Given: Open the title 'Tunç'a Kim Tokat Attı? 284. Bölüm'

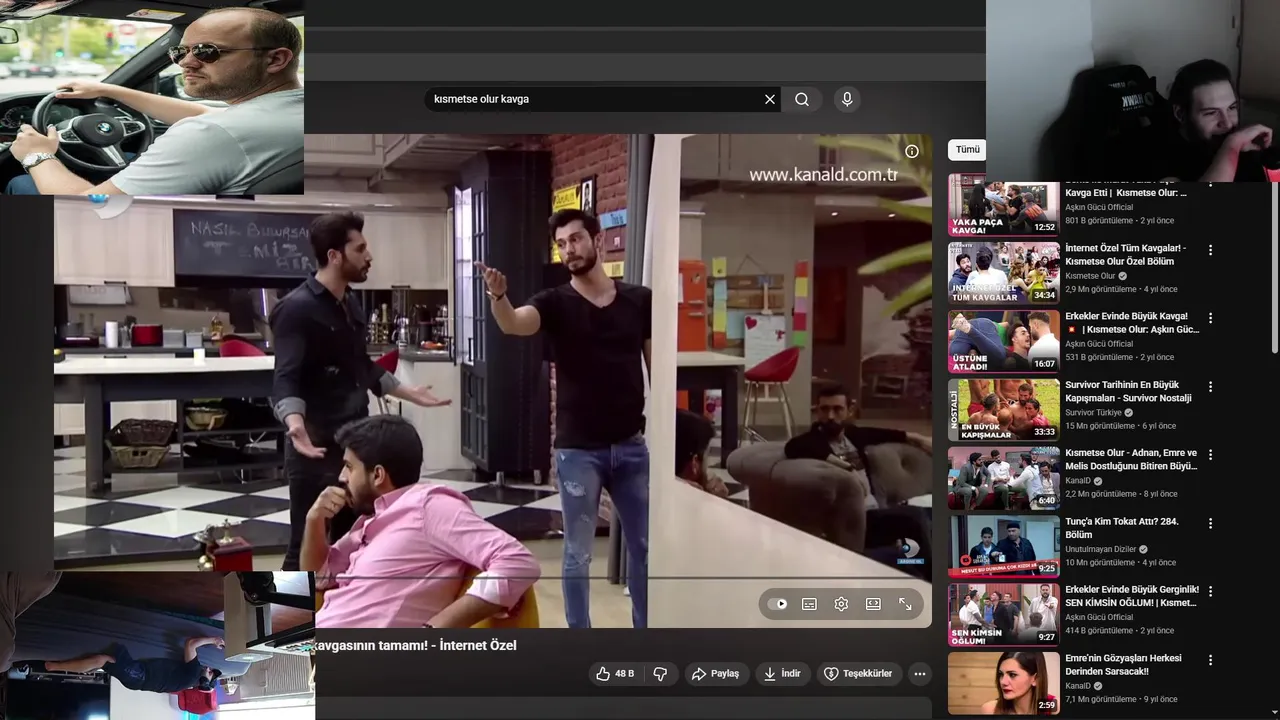Looking at the screenshot, I should [1122, 528].
